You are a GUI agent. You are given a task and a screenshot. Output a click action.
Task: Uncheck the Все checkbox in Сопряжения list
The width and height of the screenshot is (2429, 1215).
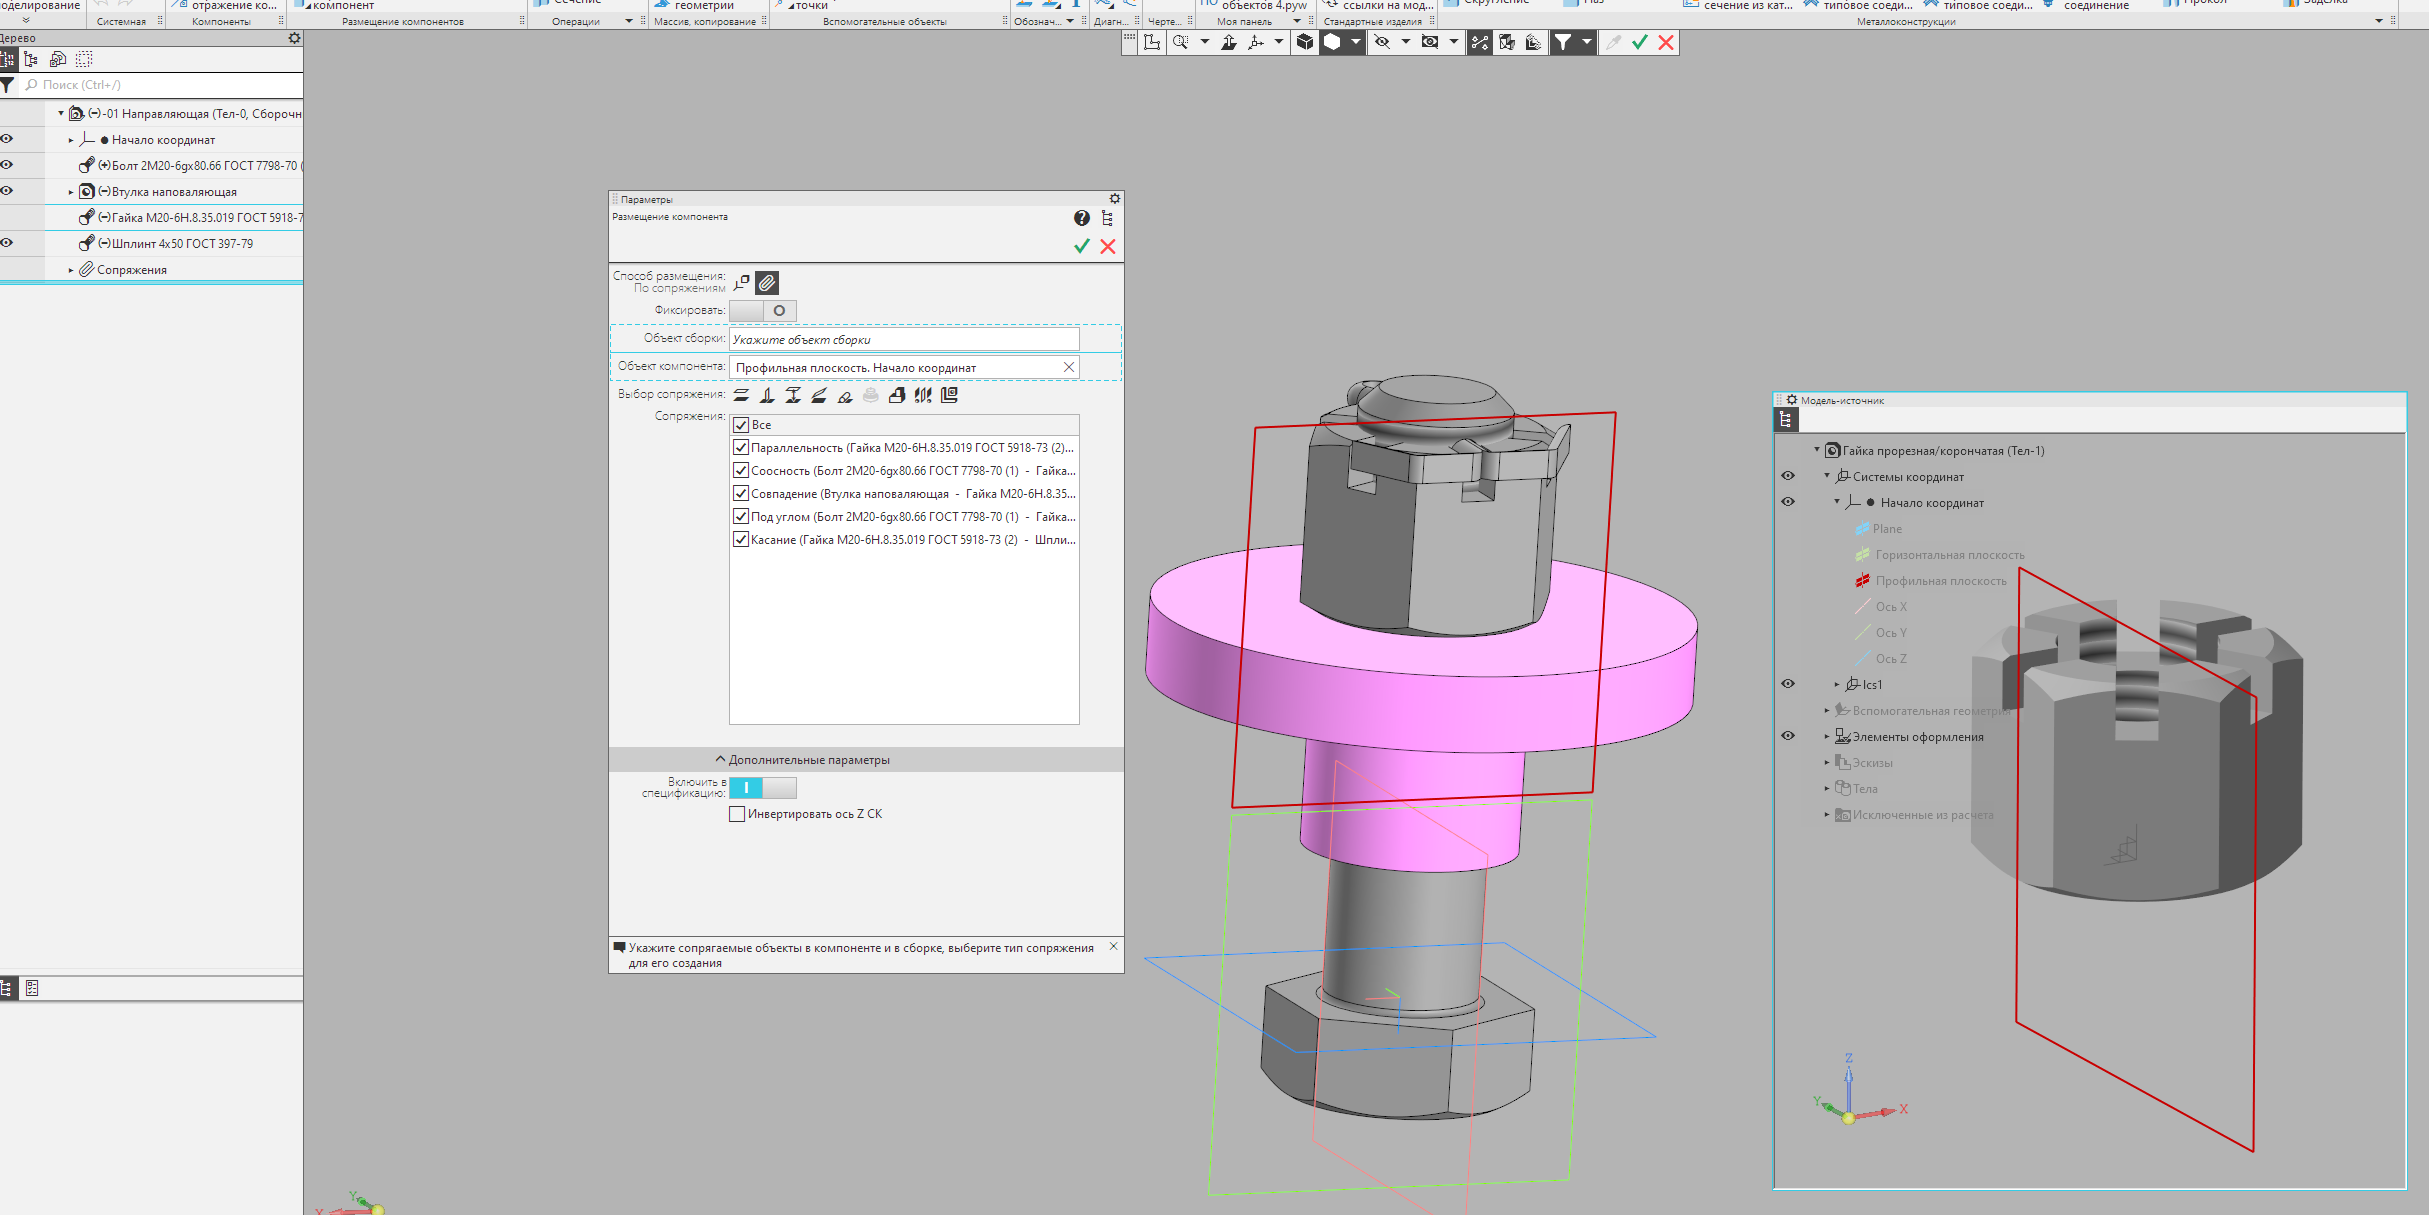point(741,425)
